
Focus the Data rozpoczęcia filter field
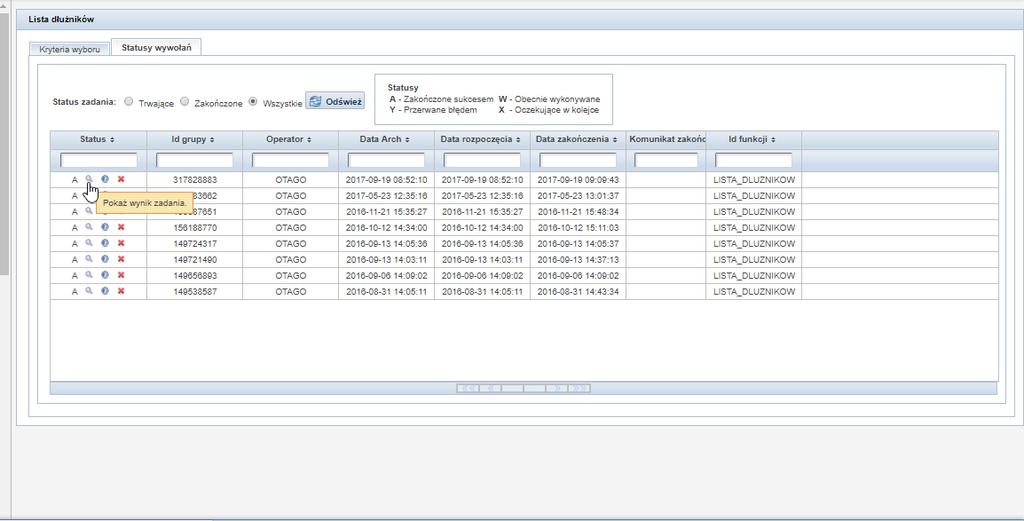482,160
